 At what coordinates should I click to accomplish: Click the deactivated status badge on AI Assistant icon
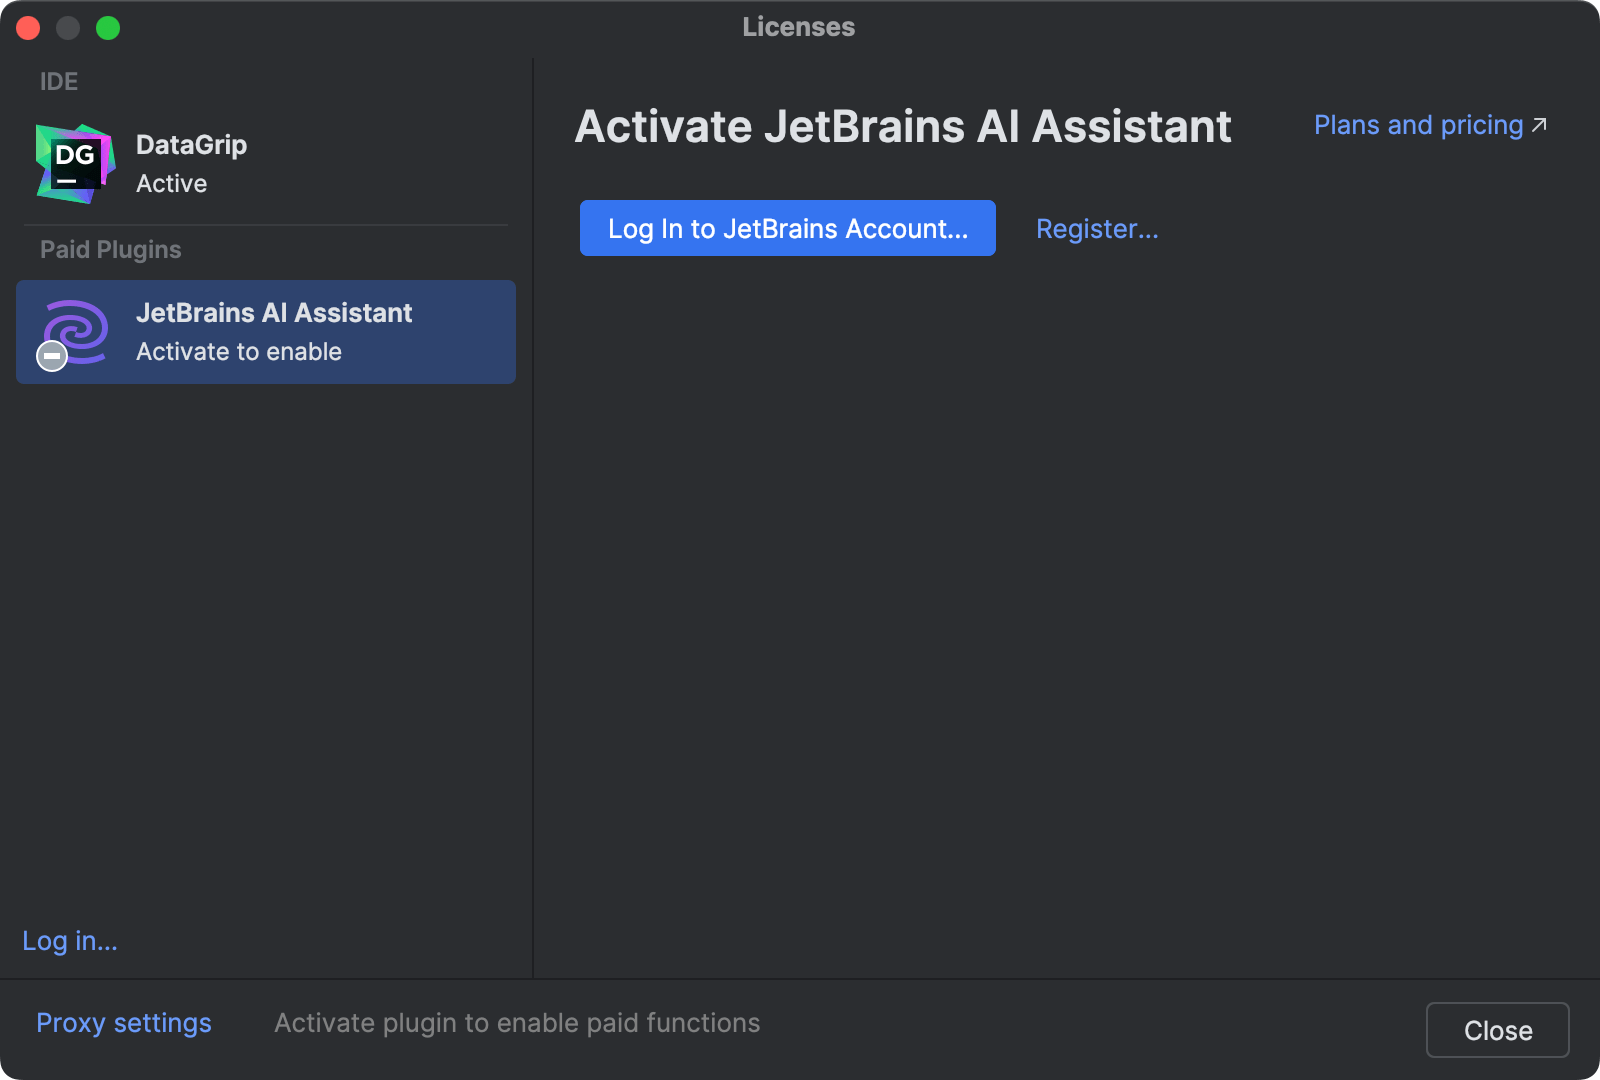pos(51,356)
